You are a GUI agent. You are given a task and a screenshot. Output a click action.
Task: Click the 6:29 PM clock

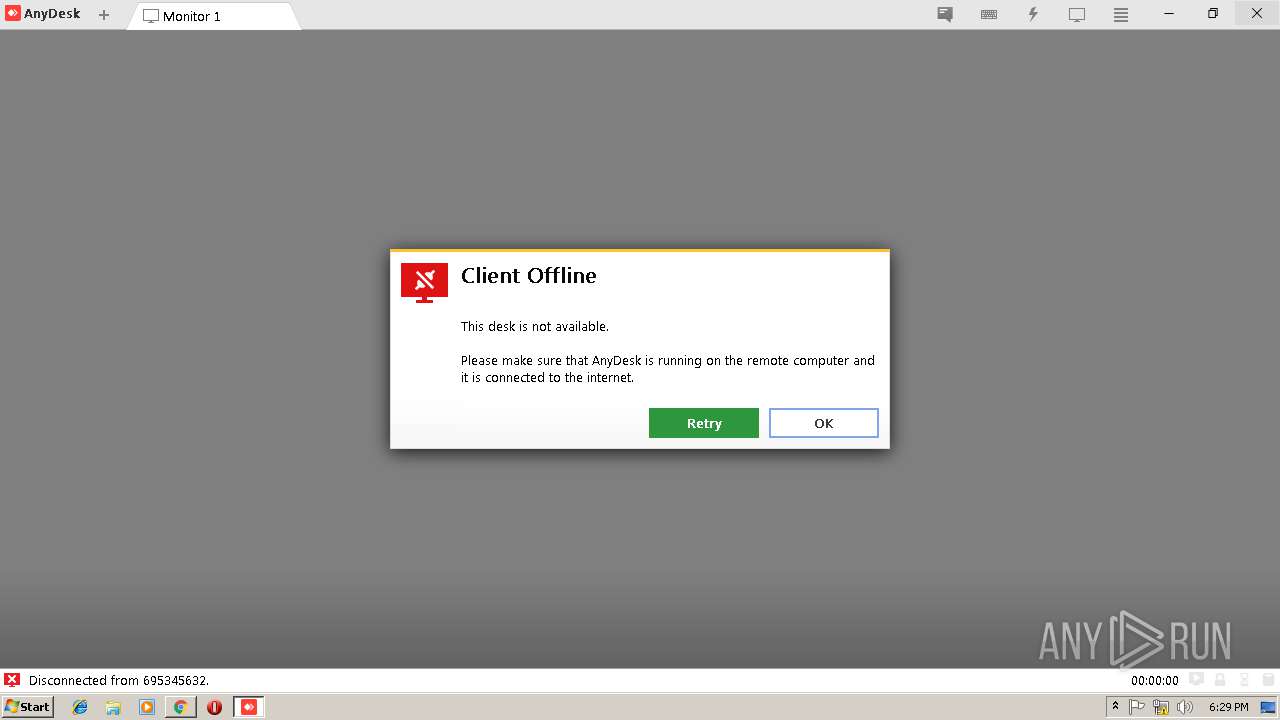click(1228, 707)
